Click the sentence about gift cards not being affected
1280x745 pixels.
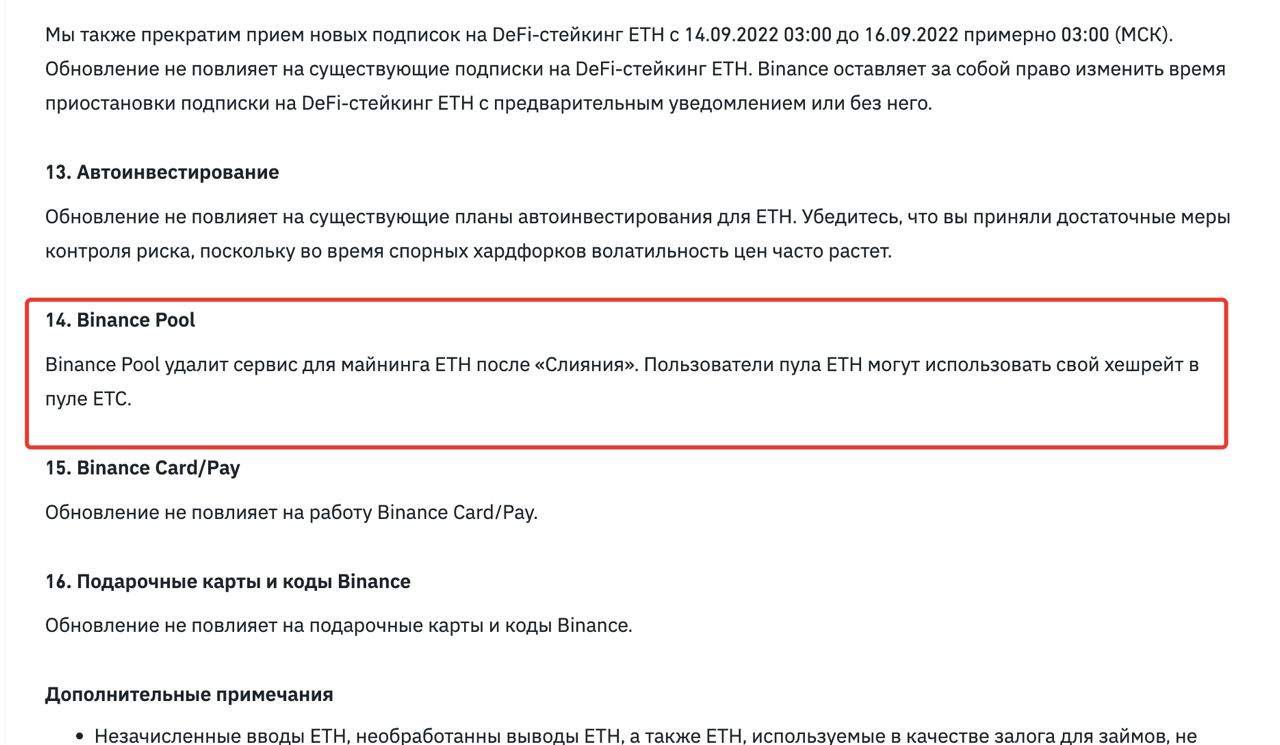point(338,627)
